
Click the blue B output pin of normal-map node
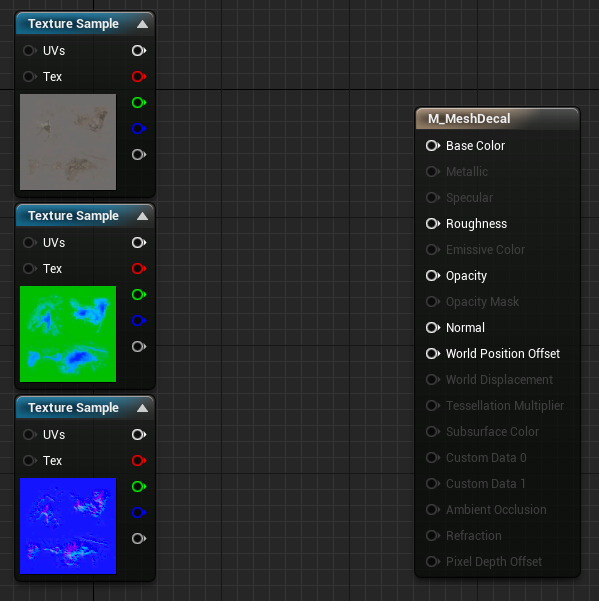pyautogui.click(x=139, y=512)
